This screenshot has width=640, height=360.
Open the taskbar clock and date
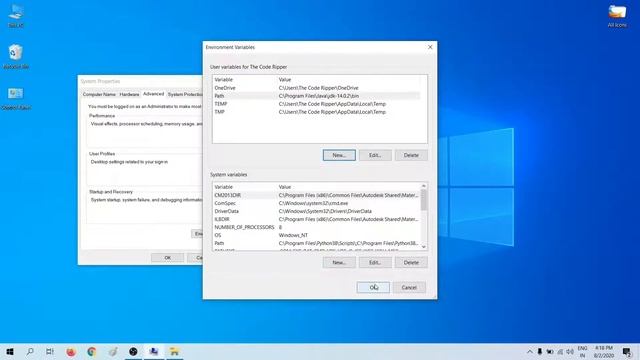(604, 351)
